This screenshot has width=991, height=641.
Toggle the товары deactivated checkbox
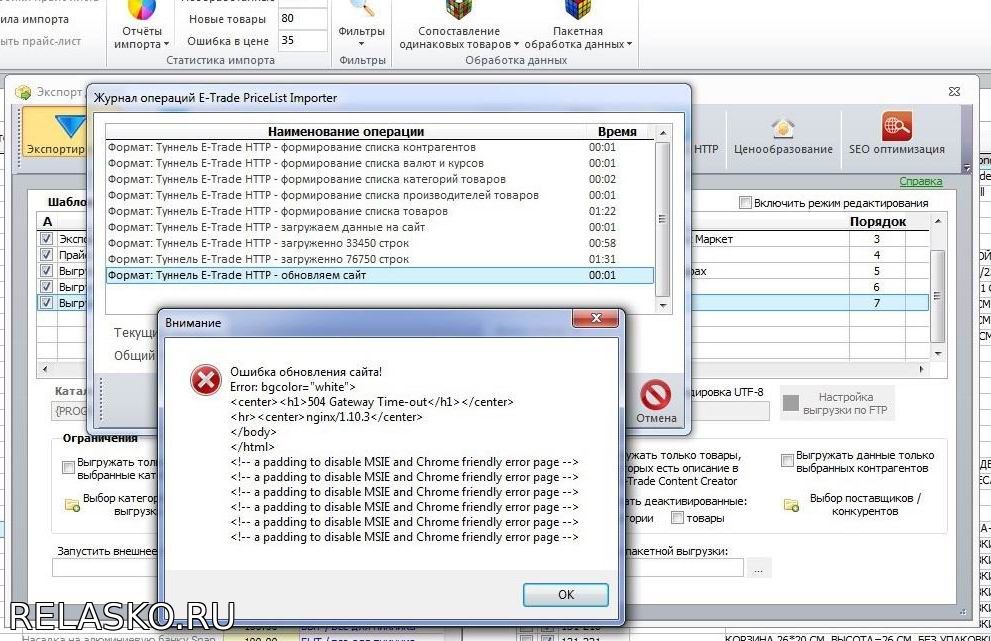click(678, 518)
